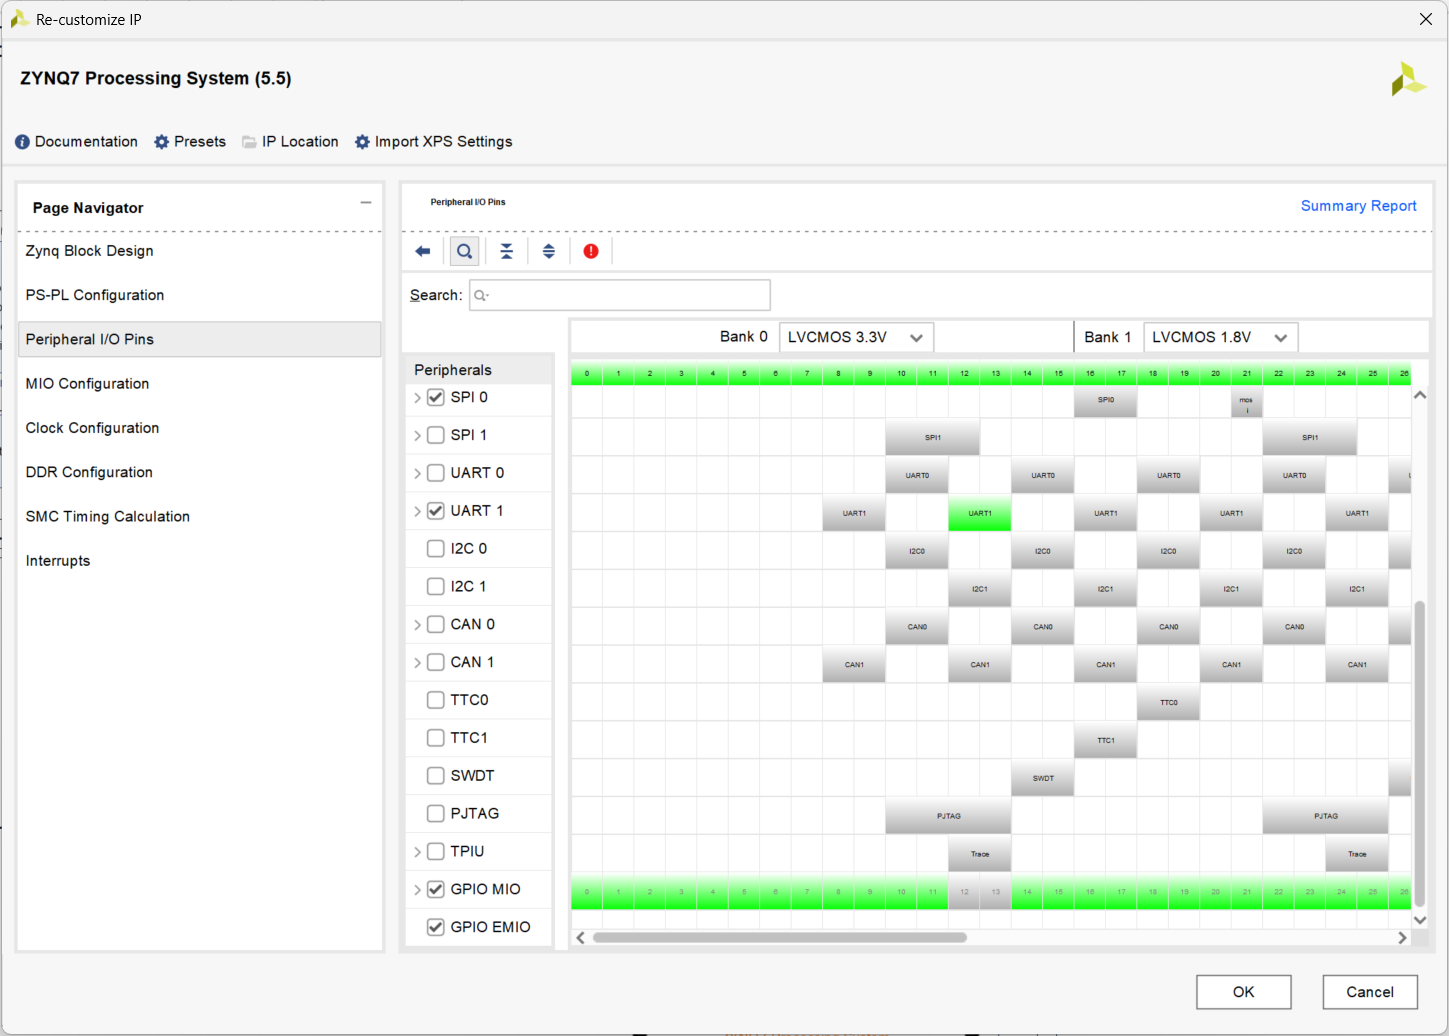Go to SMC Timing Calculation page

click(199, 517)
